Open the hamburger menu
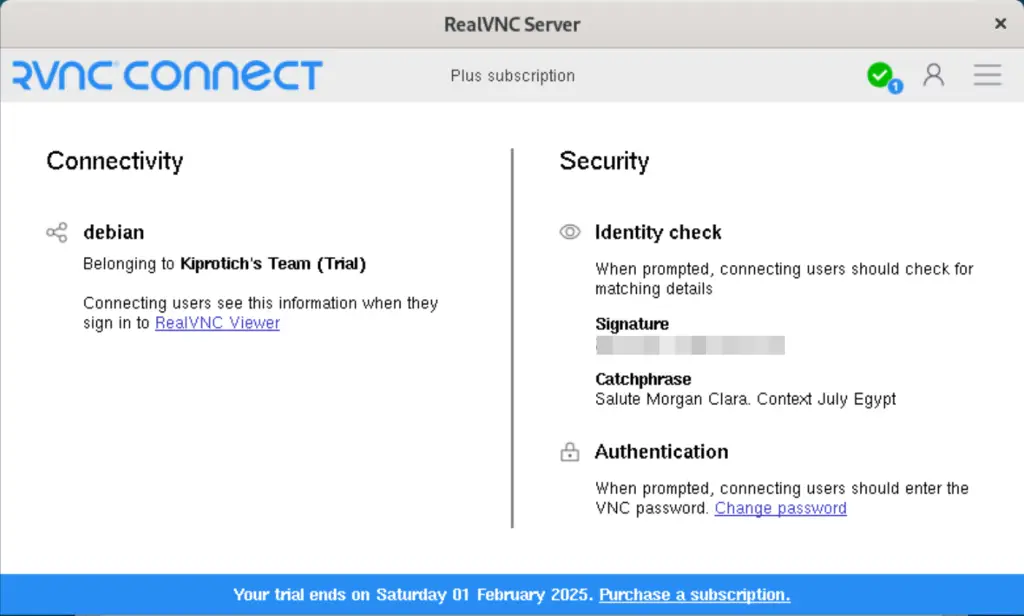This screenshot has width=1024, height=616. (987, 74)
